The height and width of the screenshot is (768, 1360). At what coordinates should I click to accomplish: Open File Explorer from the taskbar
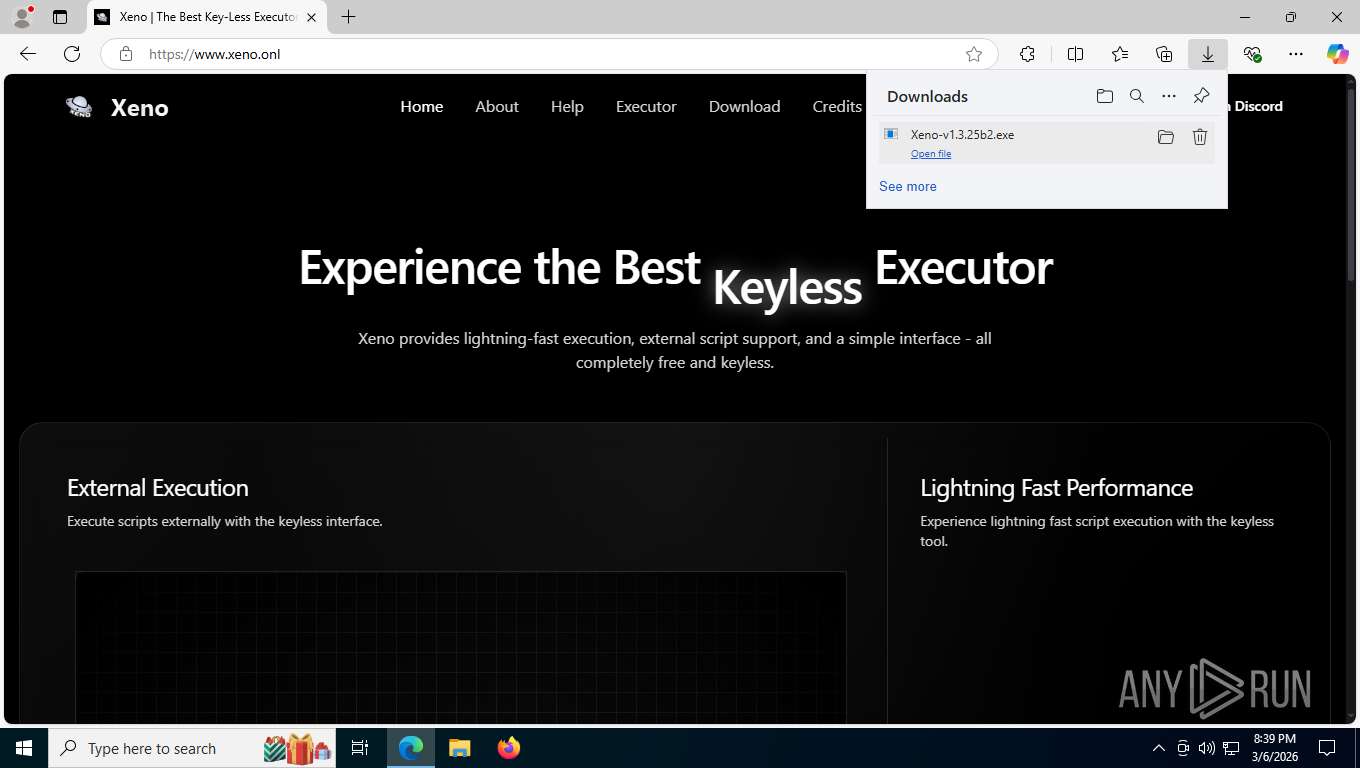point(459,748)
